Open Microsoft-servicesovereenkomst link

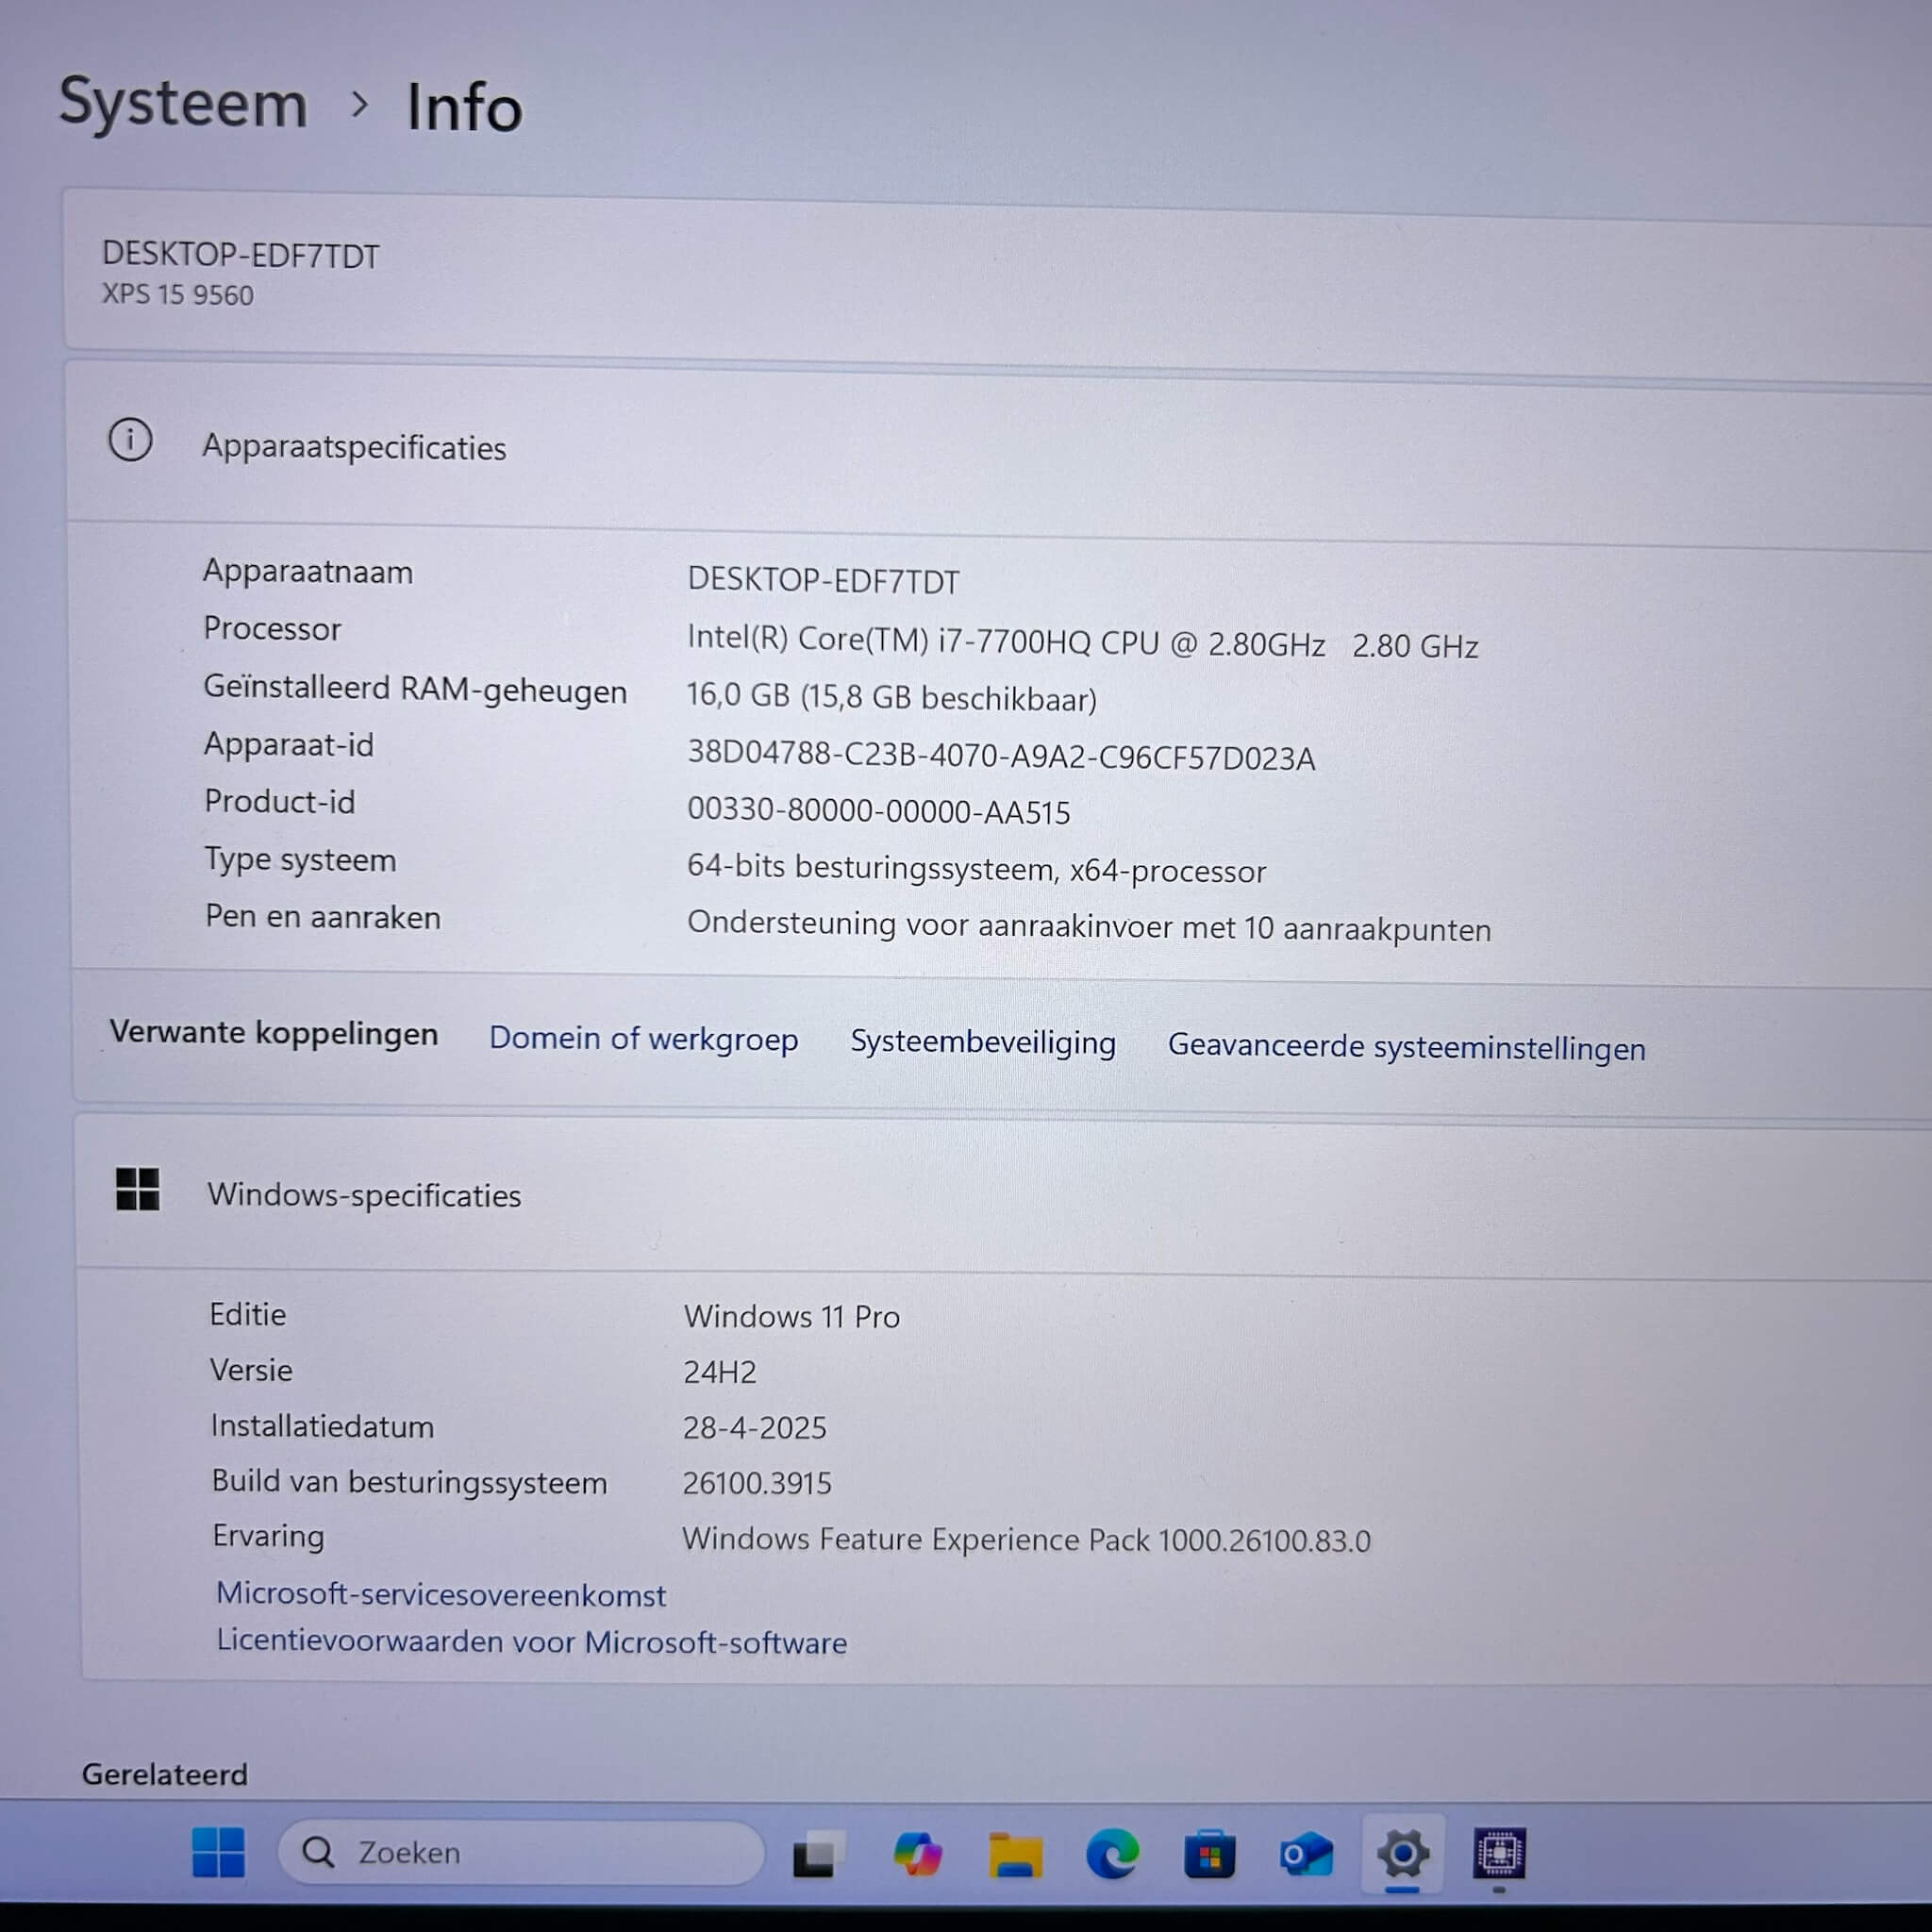tap(441, 1594)
